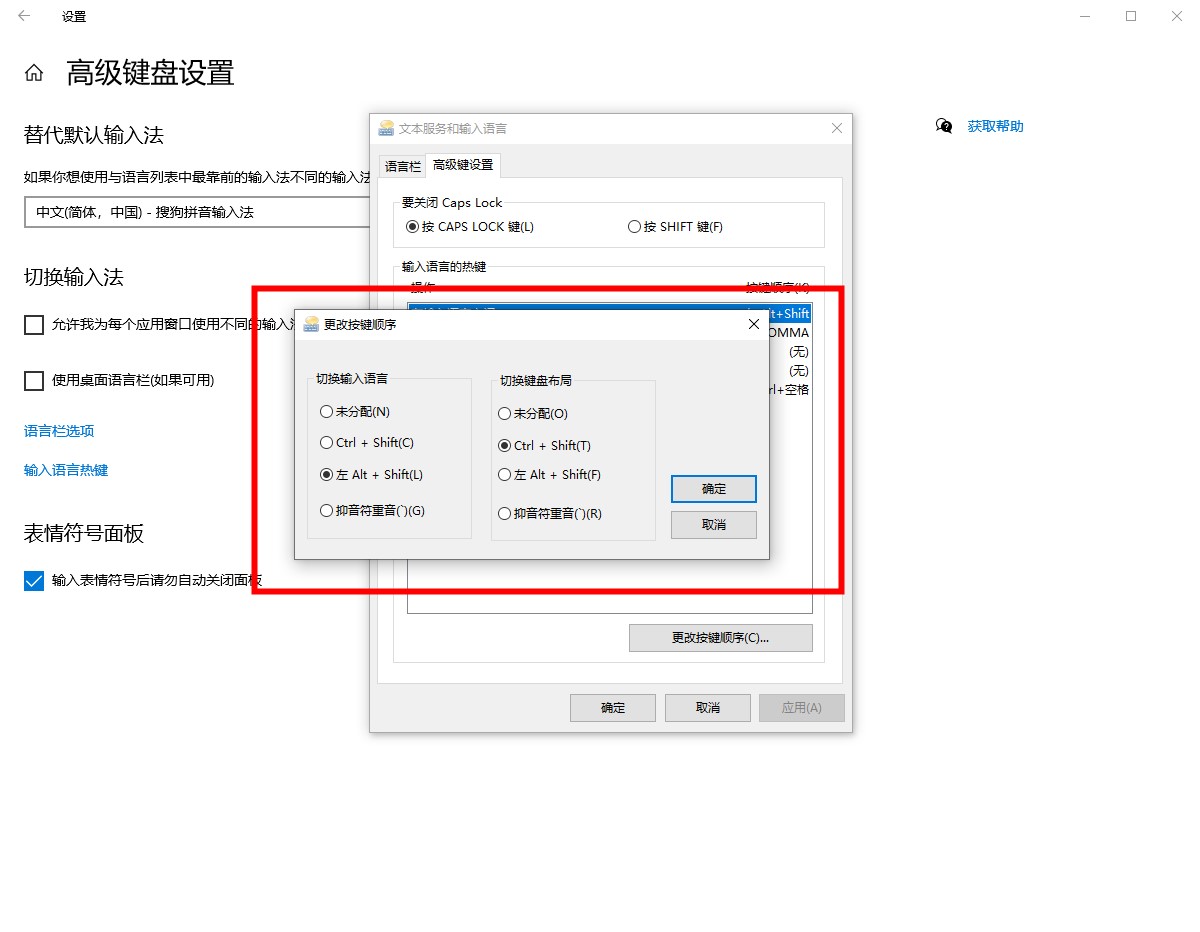
Task: Uncheck emoji panel auto-close checkbox
Action: coord(34,580)
